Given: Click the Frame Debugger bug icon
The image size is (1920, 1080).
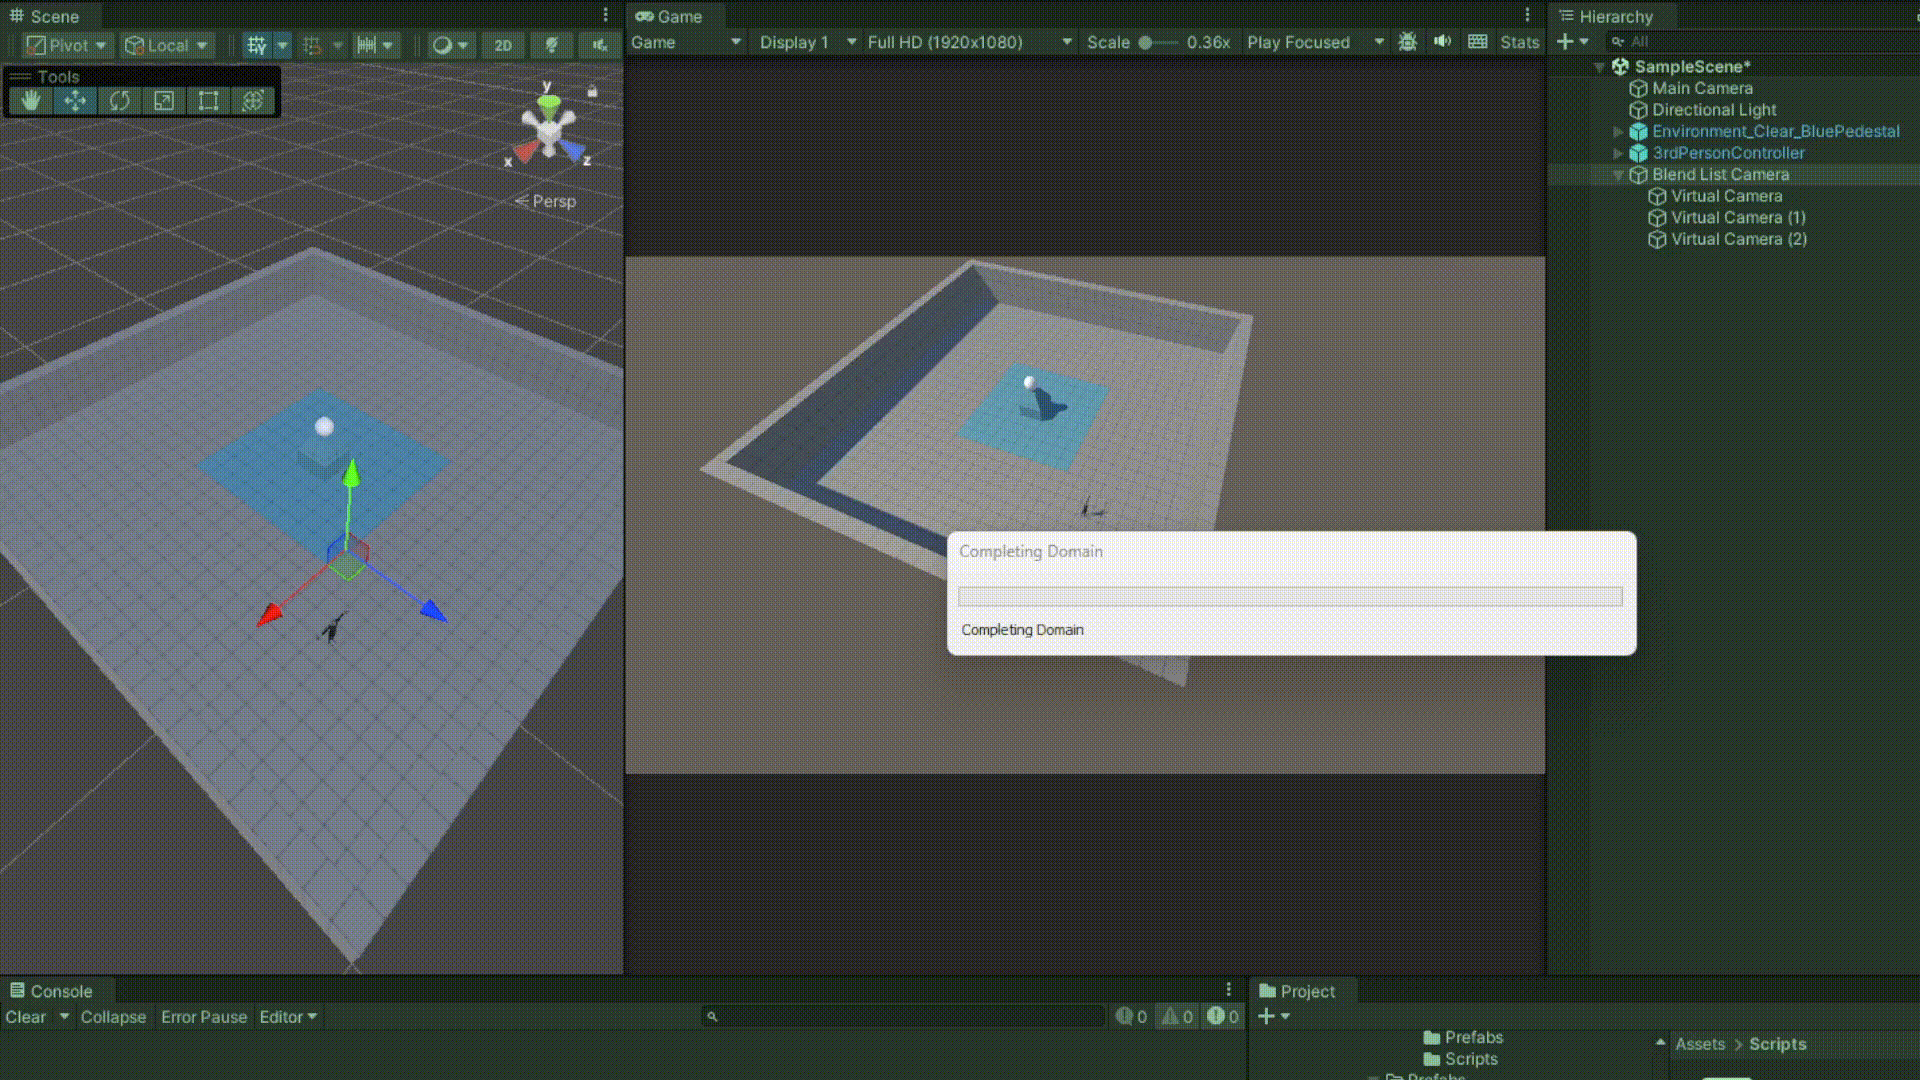Looking at the screenshot, I should 1407,42.
